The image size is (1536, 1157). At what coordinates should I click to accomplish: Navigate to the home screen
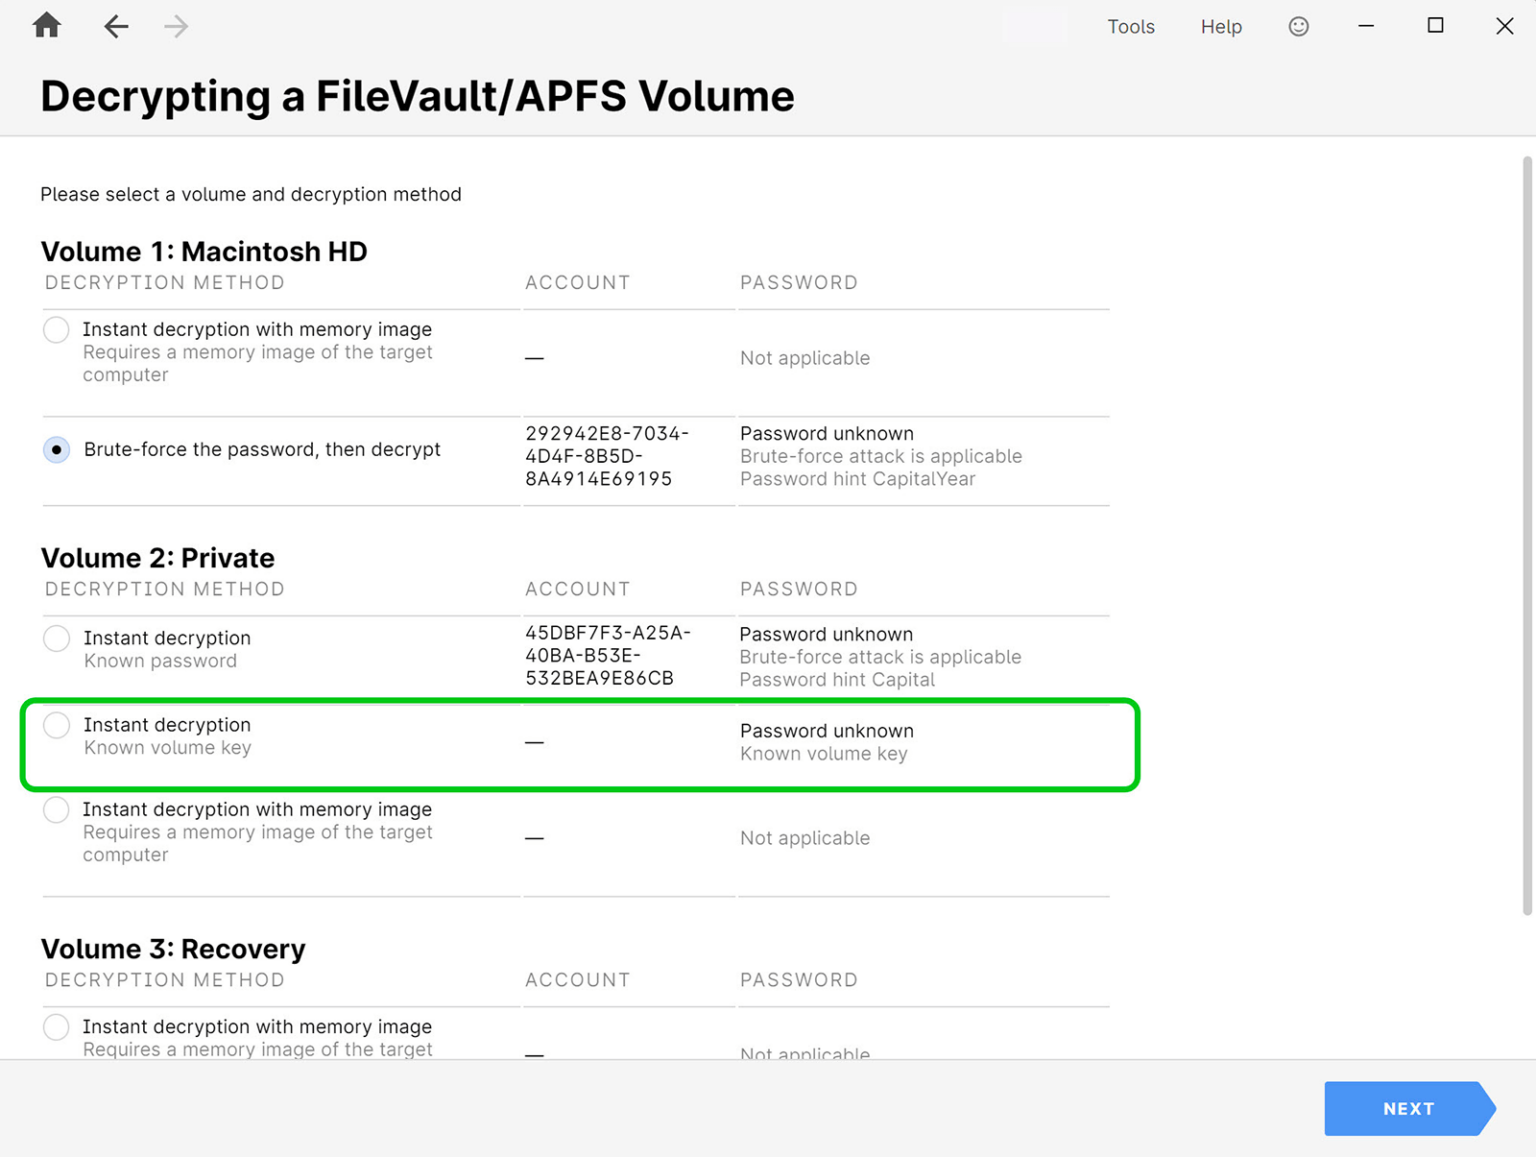[46, 26]
